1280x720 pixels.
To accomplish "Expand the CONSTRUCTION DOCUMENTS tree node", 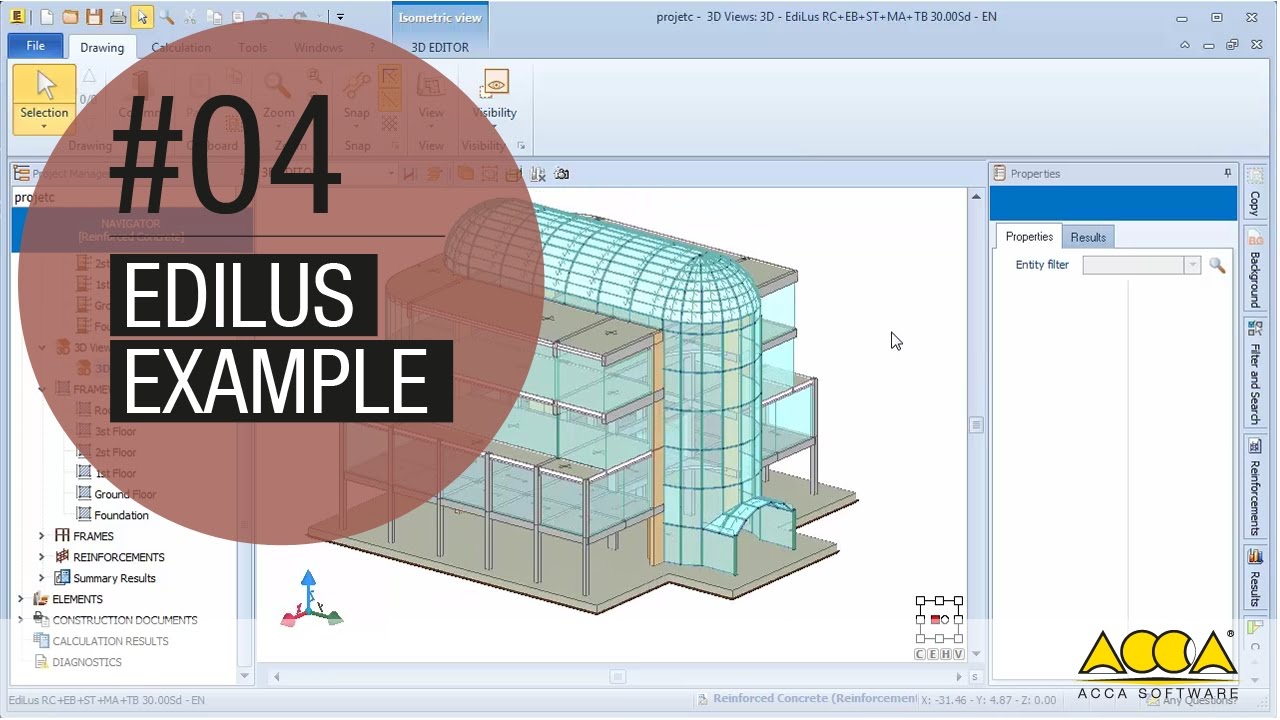I will pyautogui.click(x=20, y=620).
